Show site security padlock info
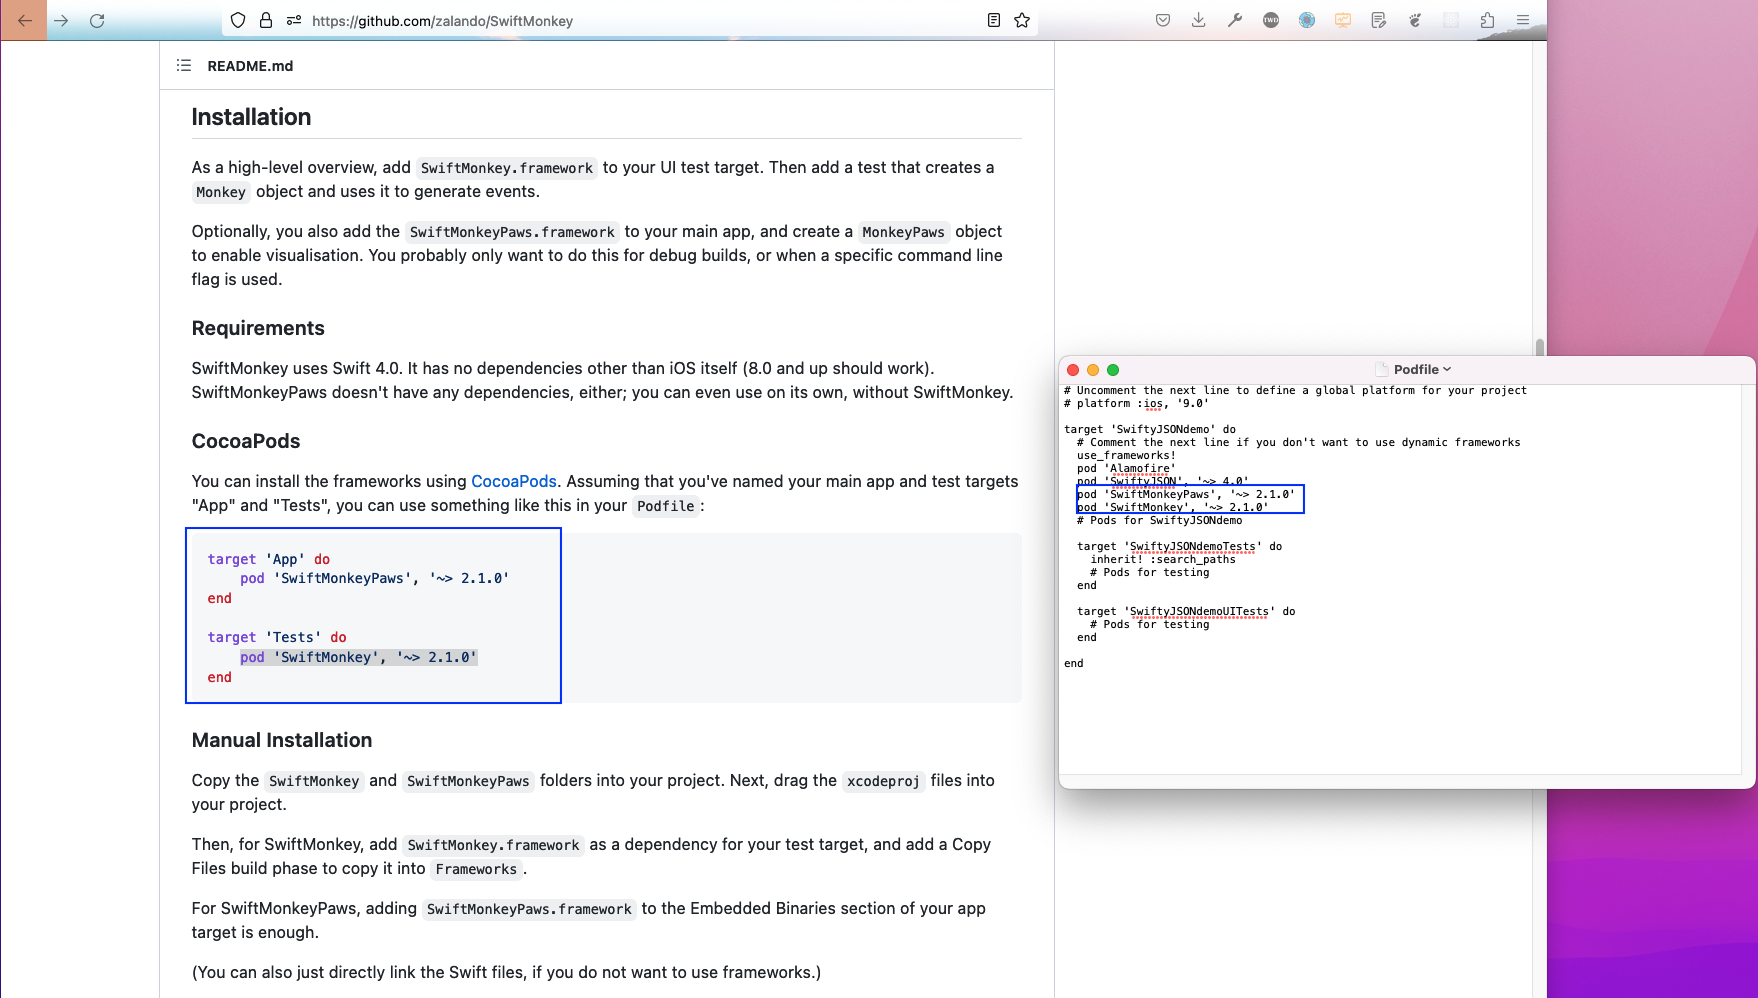1758x998 pixels. pyautogui.click(x=266, y=20)
